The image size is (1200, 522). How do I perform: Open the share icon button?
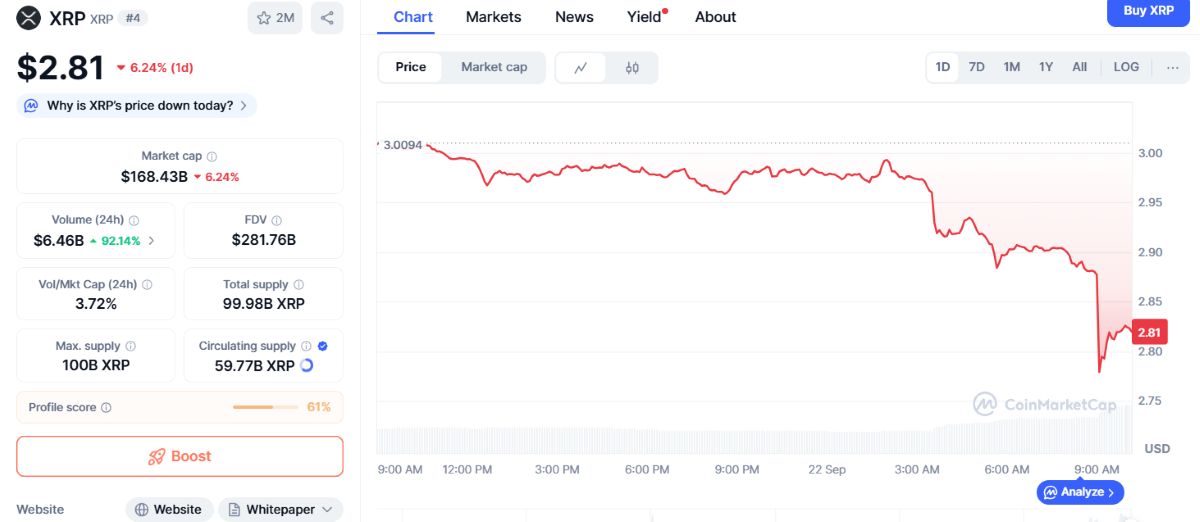[326, 18]
